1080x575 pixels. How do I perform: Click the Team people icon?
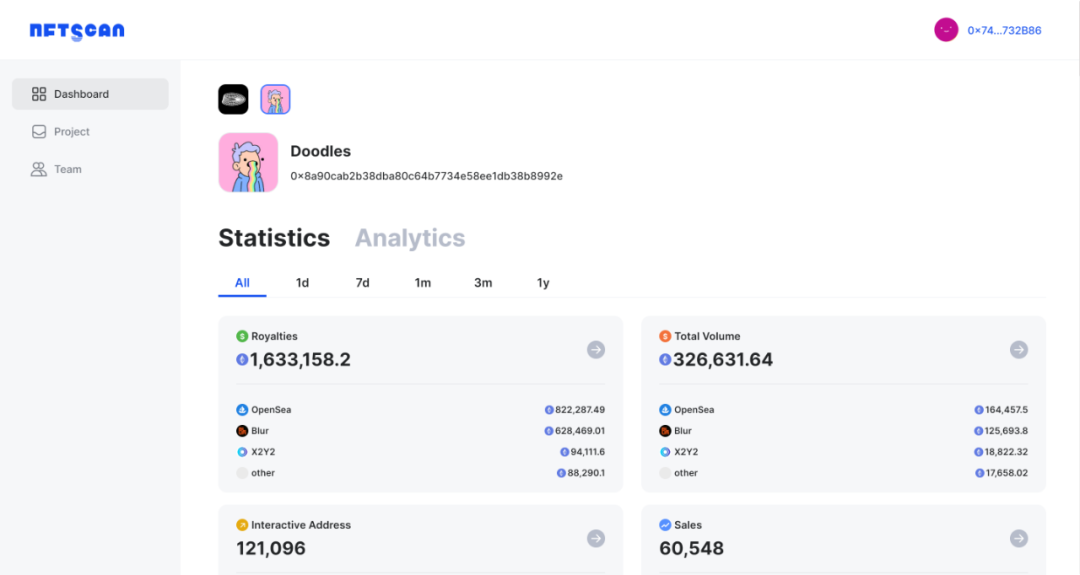click(39, 169)
